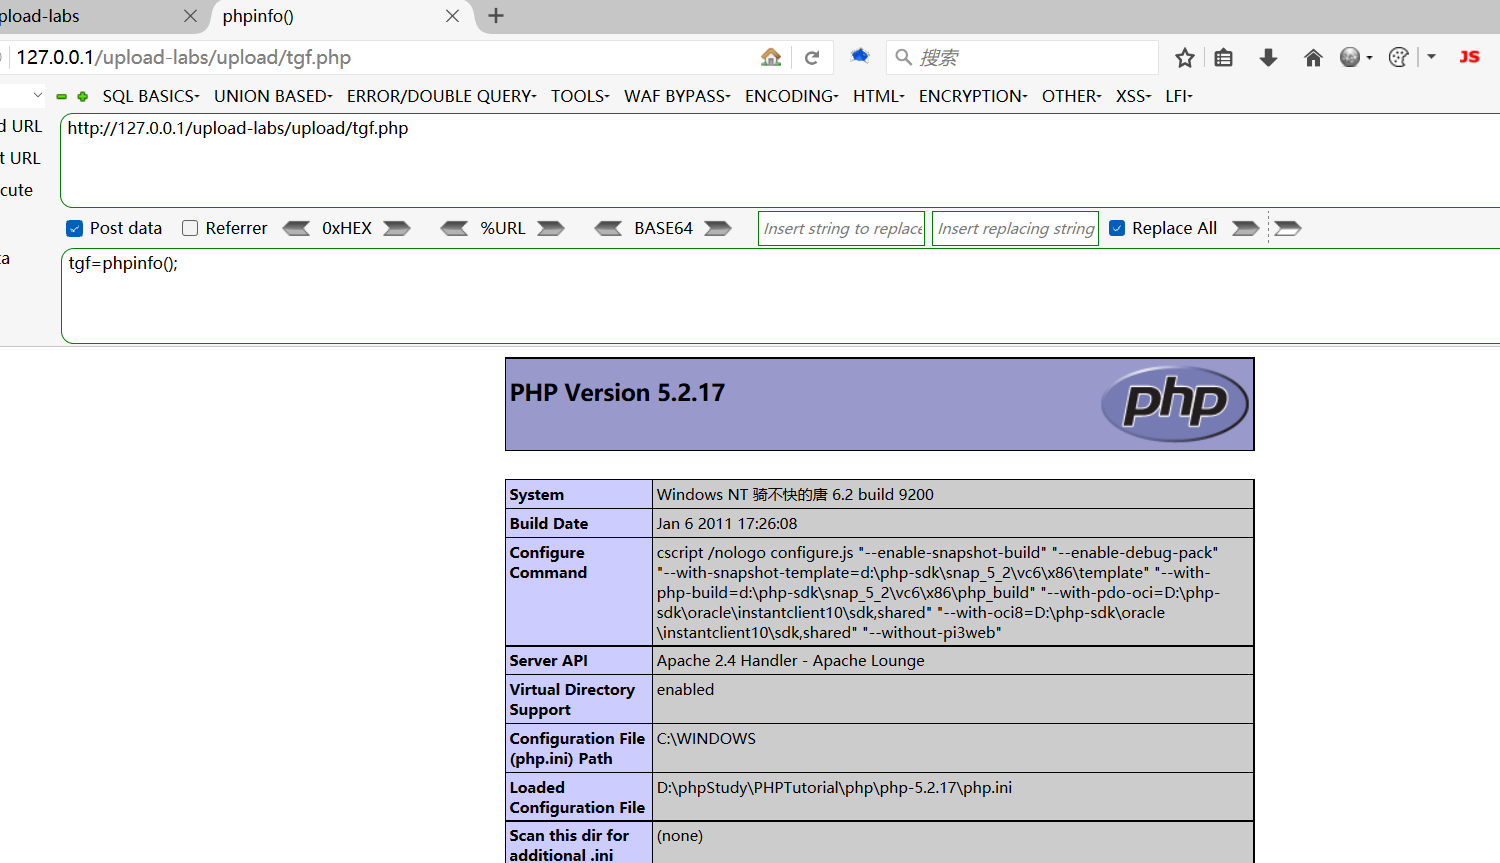Bookmark this page with the star icon
Screen dimensions: 1500x863
(1185, 58)
